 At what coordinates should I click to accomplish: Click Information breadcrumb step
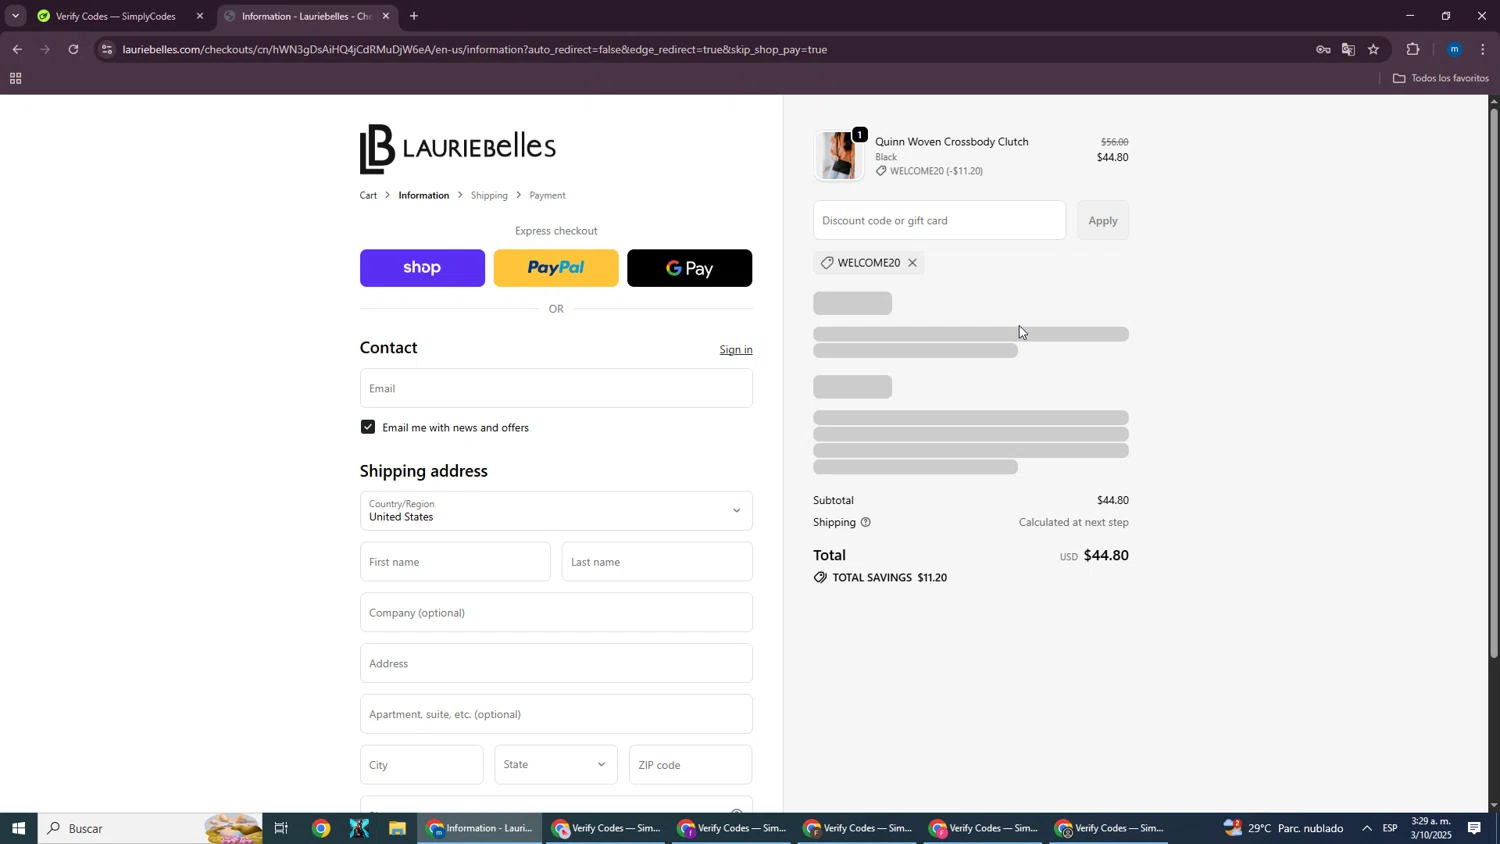(x=424, y=196)
